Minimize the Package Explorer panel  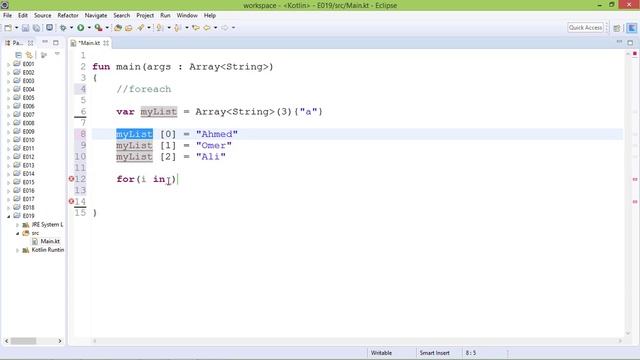pyautogui.click(x=45, y=42)
